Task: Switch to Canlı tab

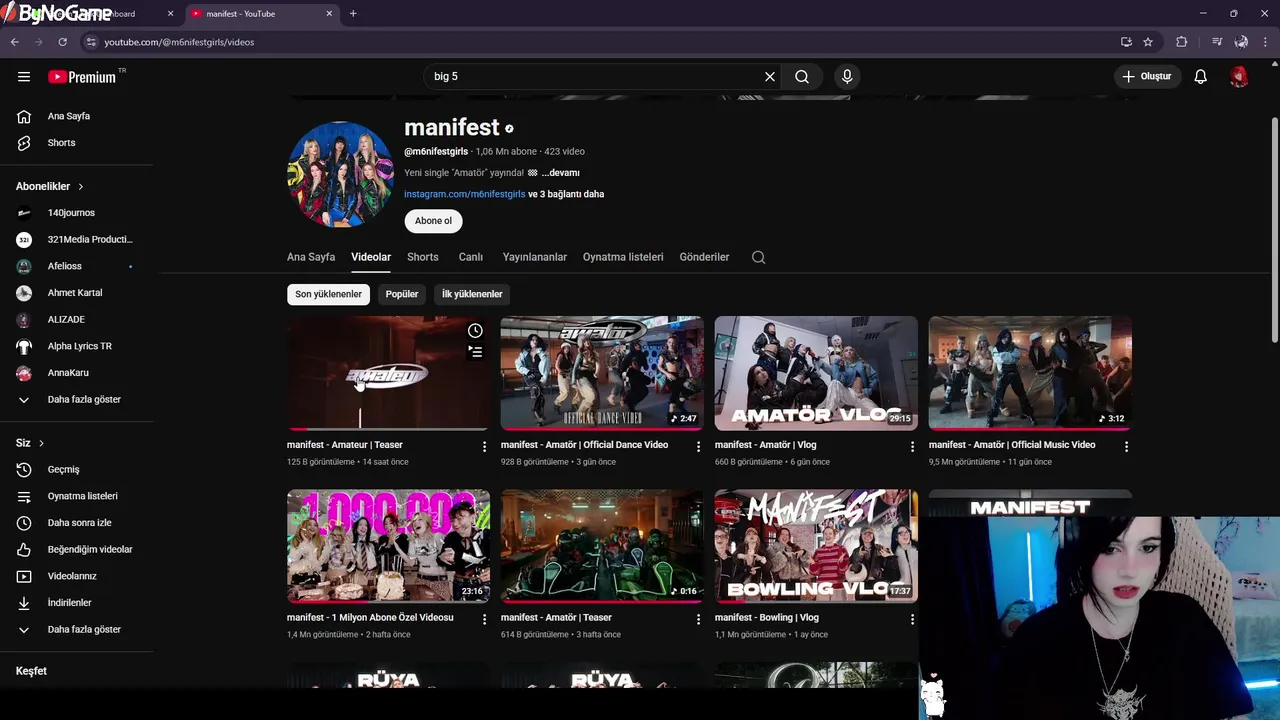Action: tap(471, 257)
